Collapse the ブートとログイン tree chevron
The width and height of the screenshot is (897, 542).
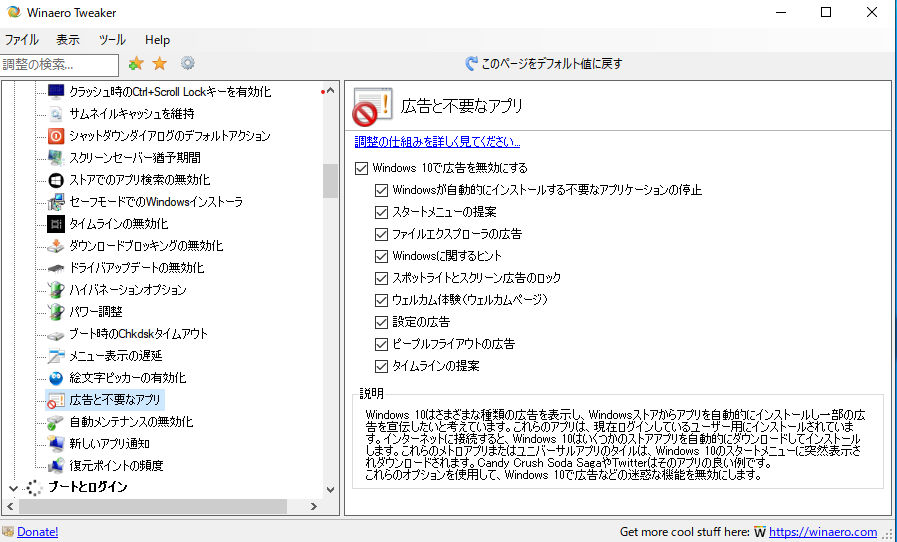[x=13, y=488]
